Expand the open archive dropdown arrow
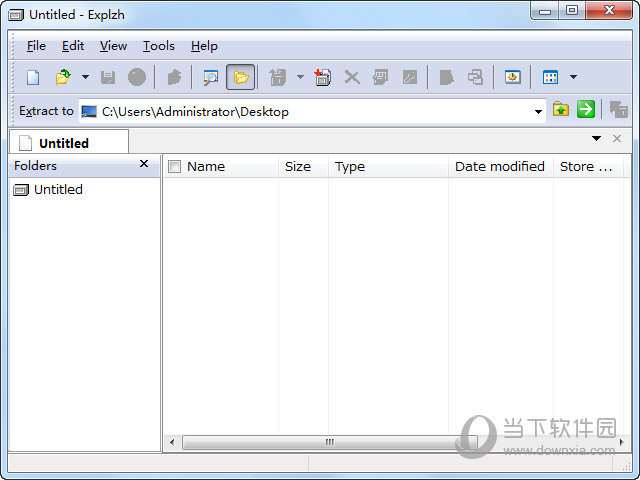 (85, 77)
